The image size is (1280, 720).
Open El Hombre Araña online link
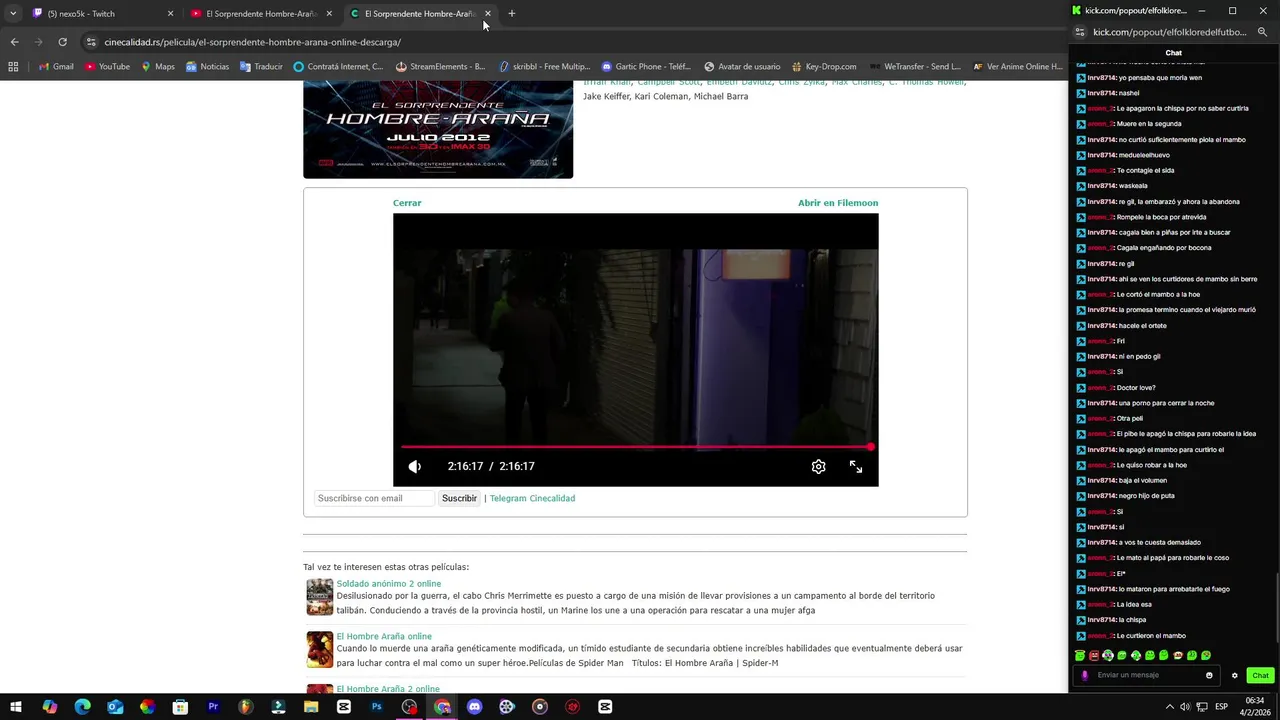384,636
